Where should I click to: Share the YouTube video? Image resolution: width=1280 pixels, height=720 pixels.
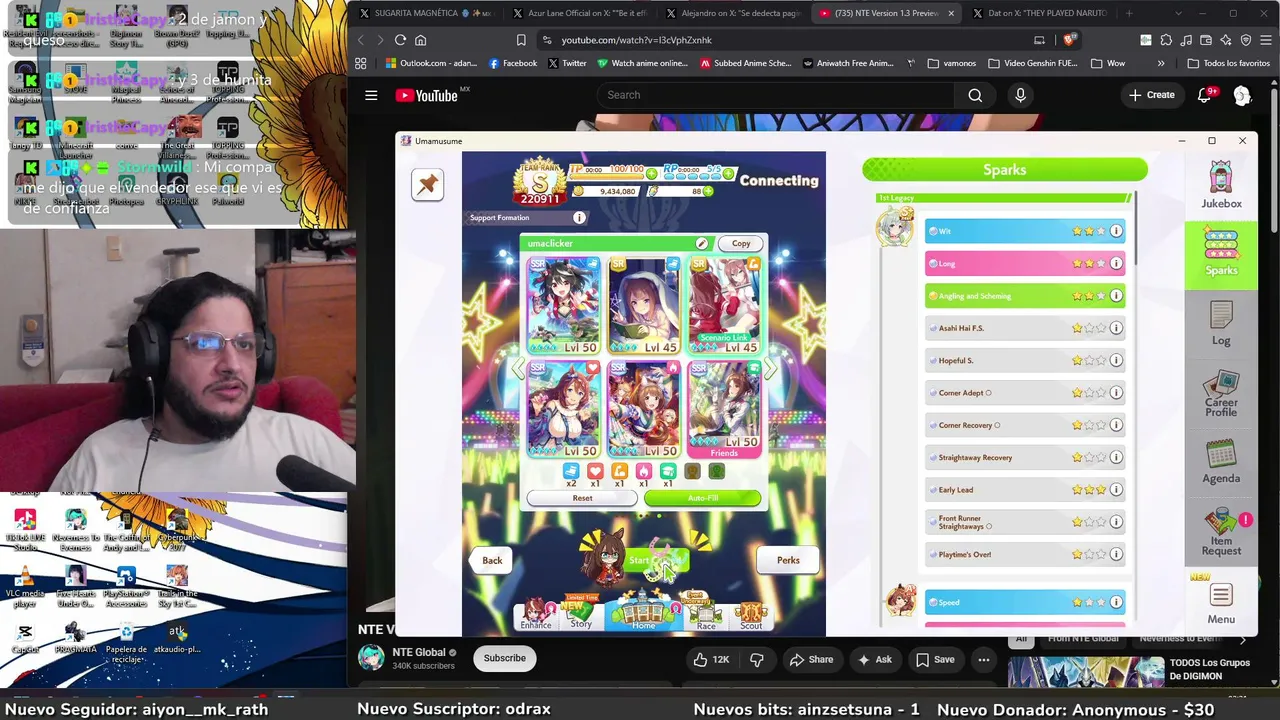[810, 659]
